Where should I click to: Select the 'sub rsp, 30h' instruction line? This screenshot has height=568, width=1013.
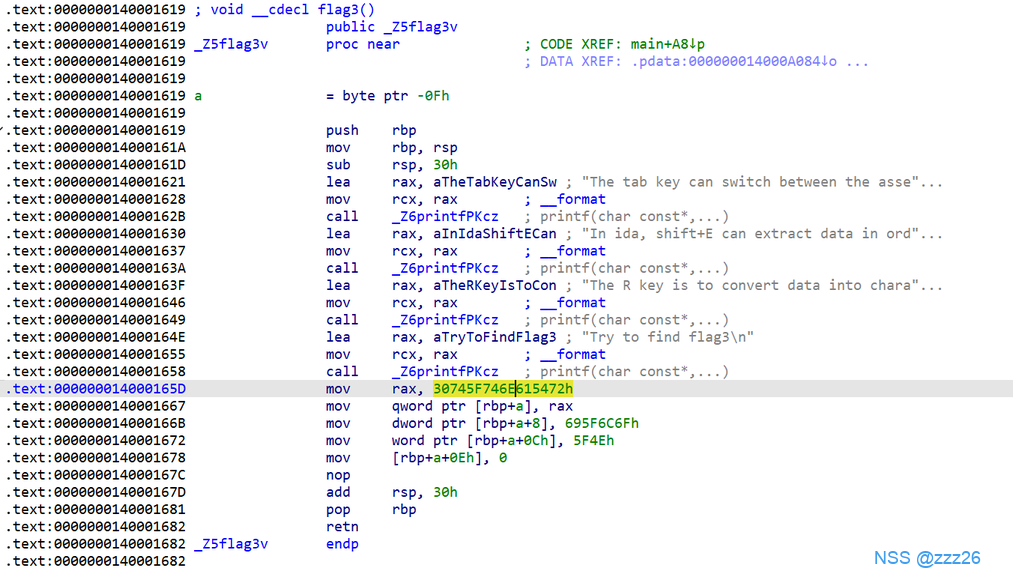(x=391, y=165)
